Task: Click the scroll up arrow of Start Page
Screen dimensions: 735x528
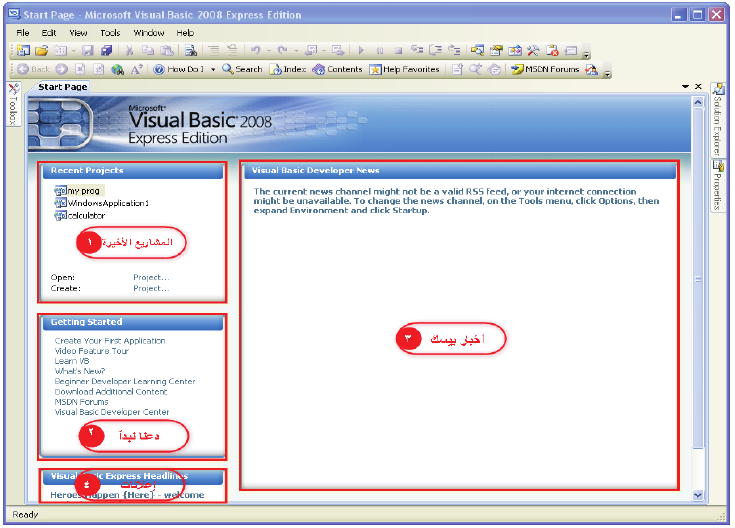Action: 698,102
